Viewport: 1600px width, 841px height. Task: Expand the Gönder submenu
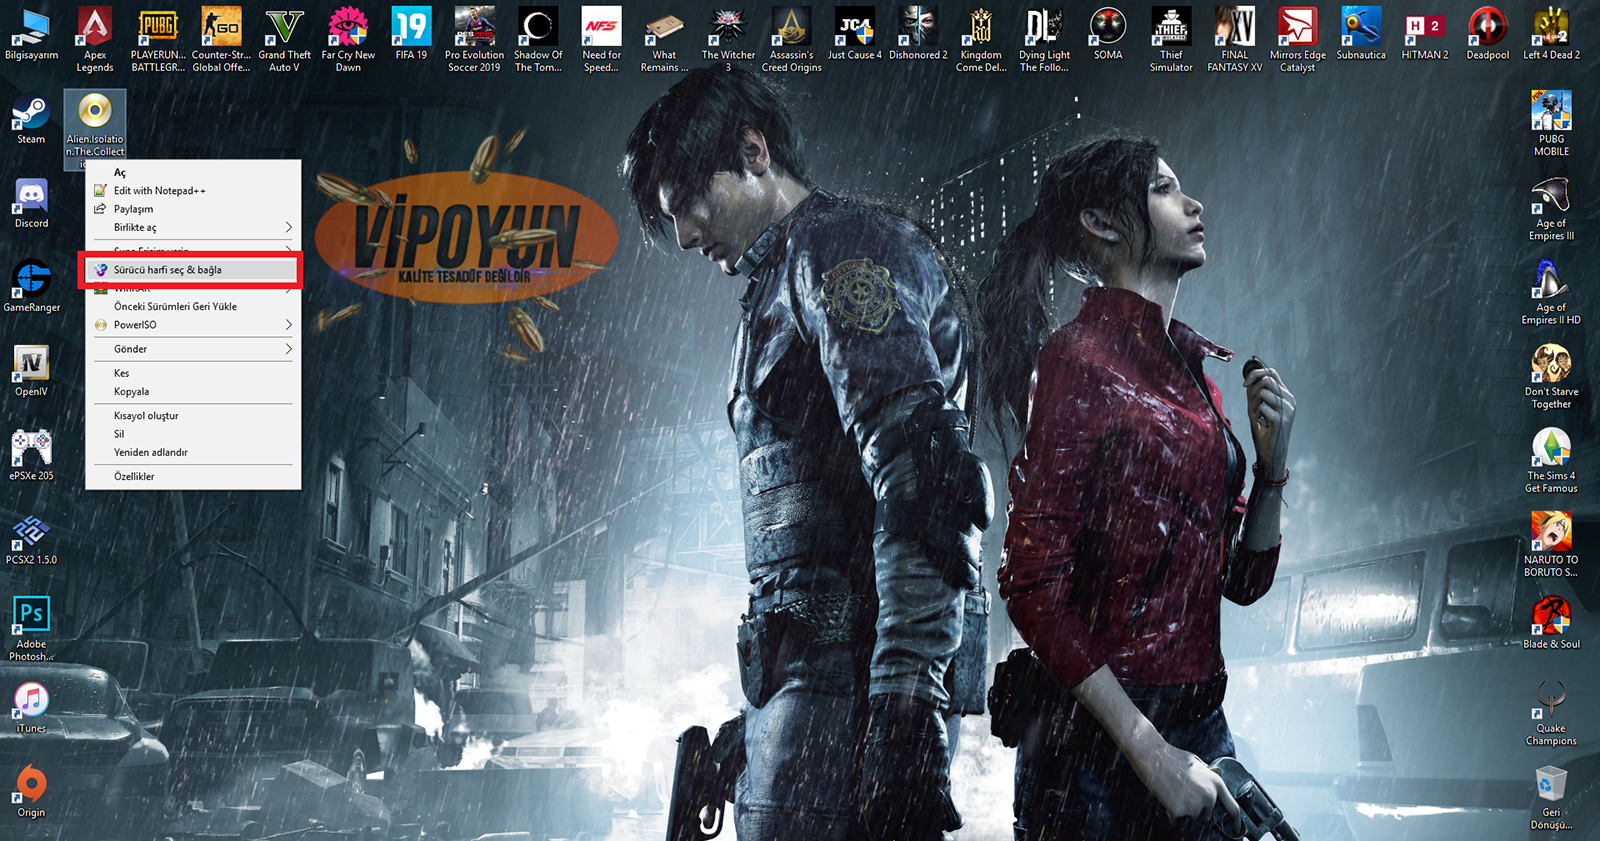[x=193, y=349]
